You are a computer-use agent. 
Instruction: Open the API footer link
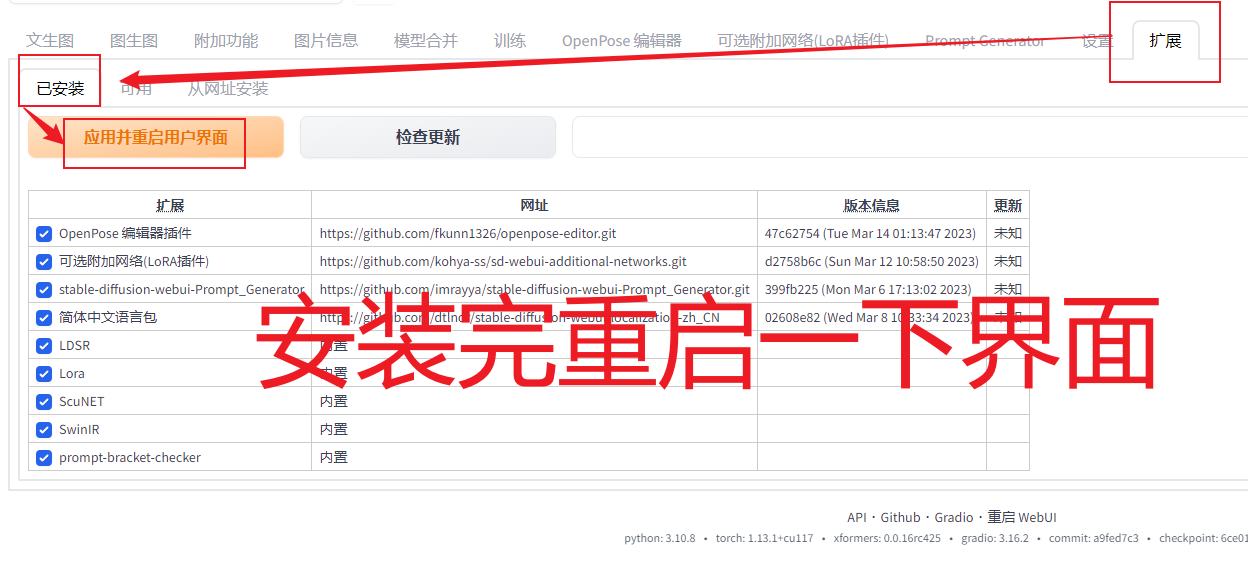857,517
